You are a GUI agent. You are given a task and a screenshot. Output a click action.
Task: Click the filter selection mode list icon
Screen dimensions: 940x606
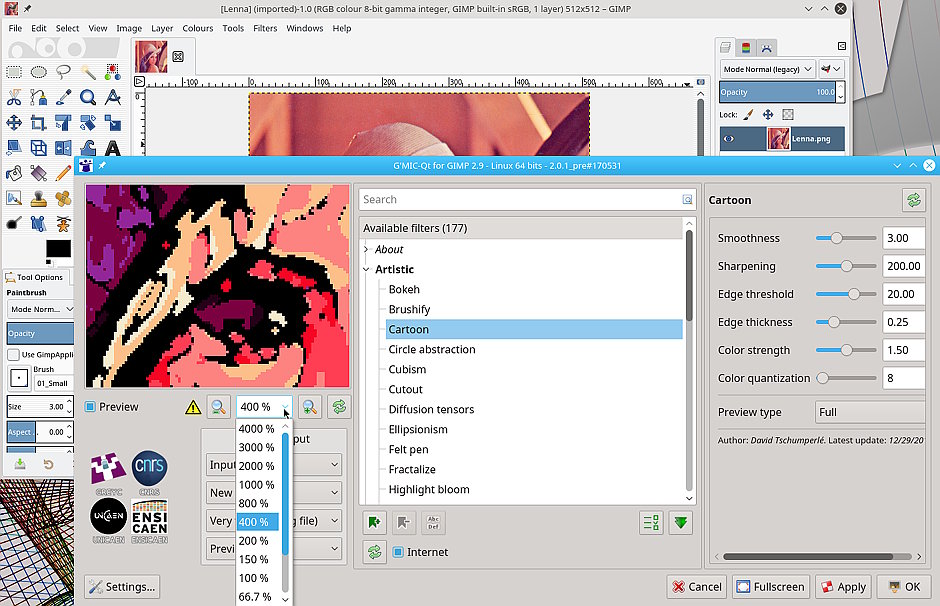pyautogui.click(x=651, y=523)
